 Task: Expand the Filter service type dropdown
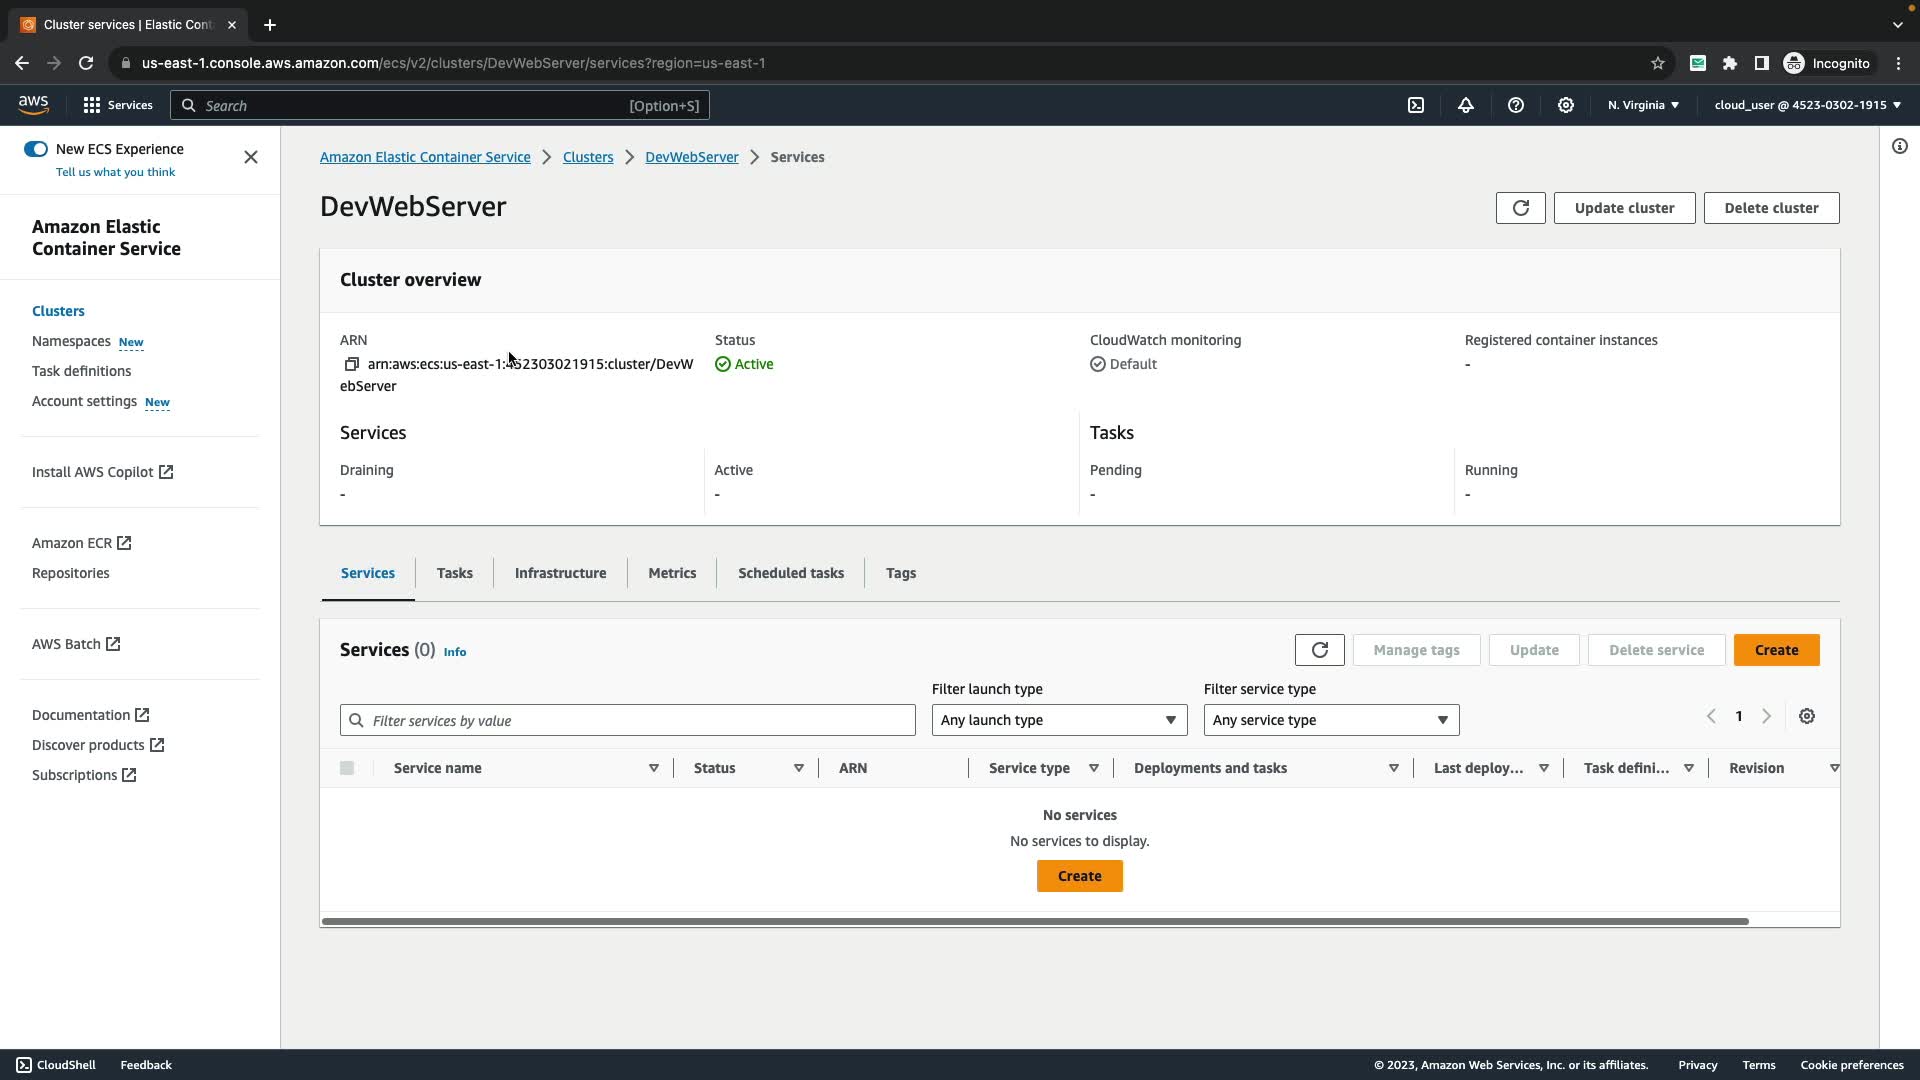point(1331,720)
